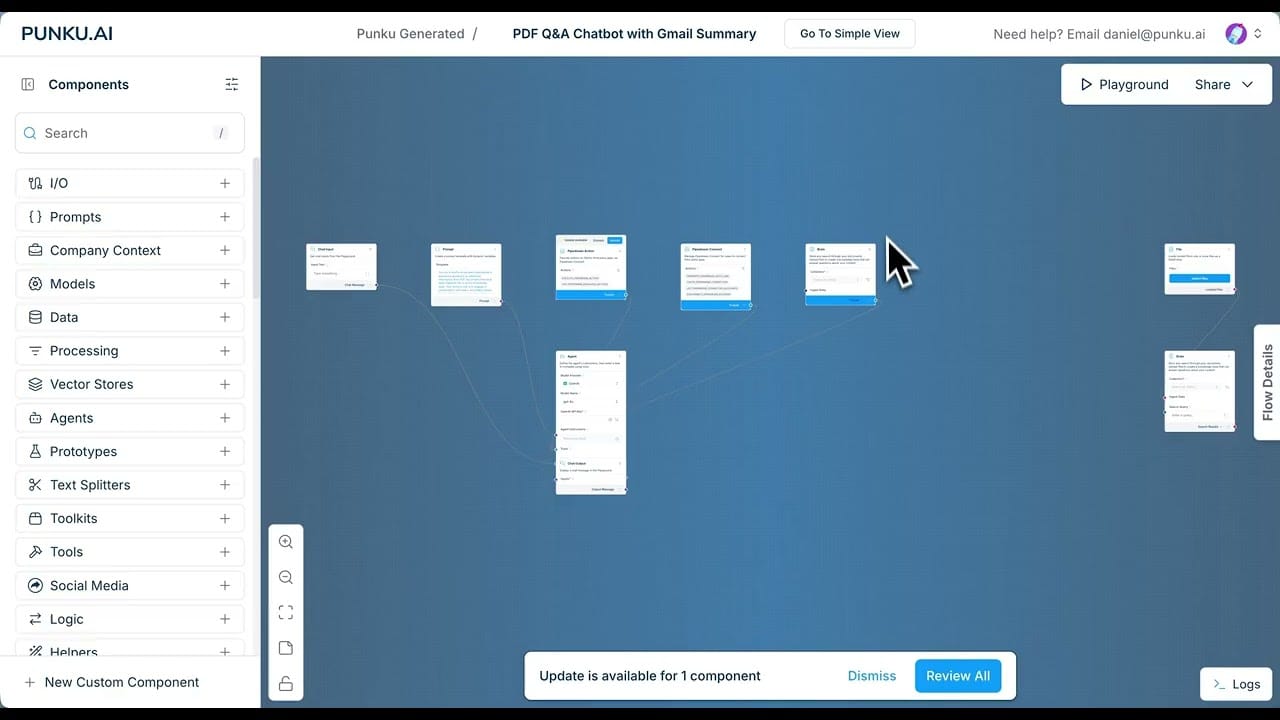Dismiss the component update notification
This screenshot has height=720, width=1280.
871,675
